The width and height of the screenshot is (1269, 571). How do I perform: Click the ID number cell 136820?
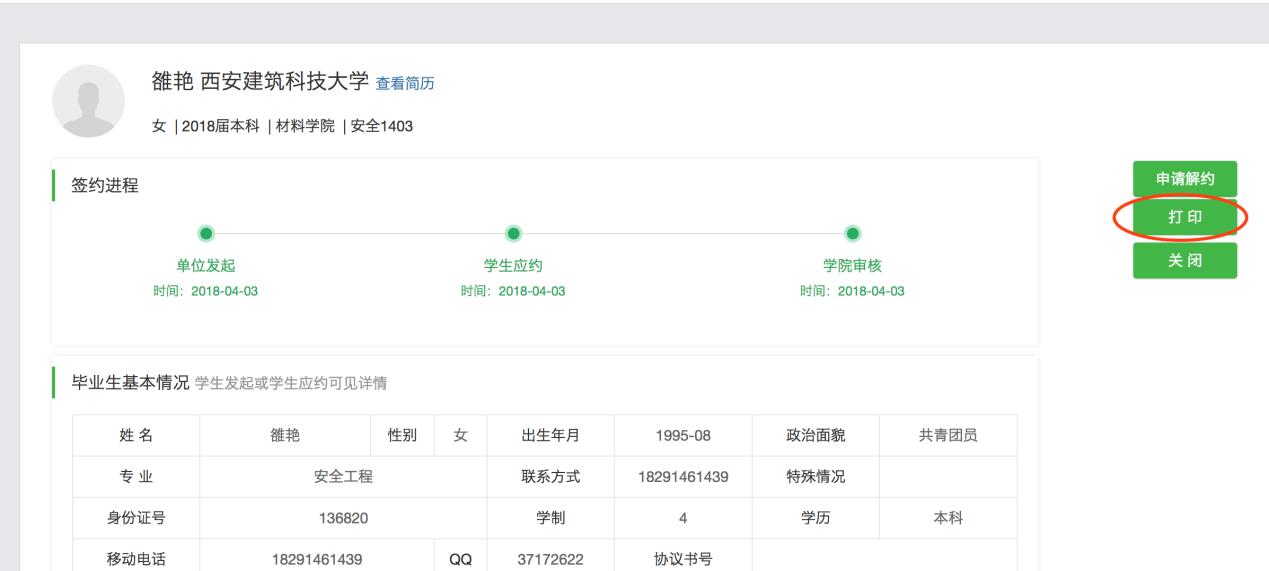(x=343, y=519)
